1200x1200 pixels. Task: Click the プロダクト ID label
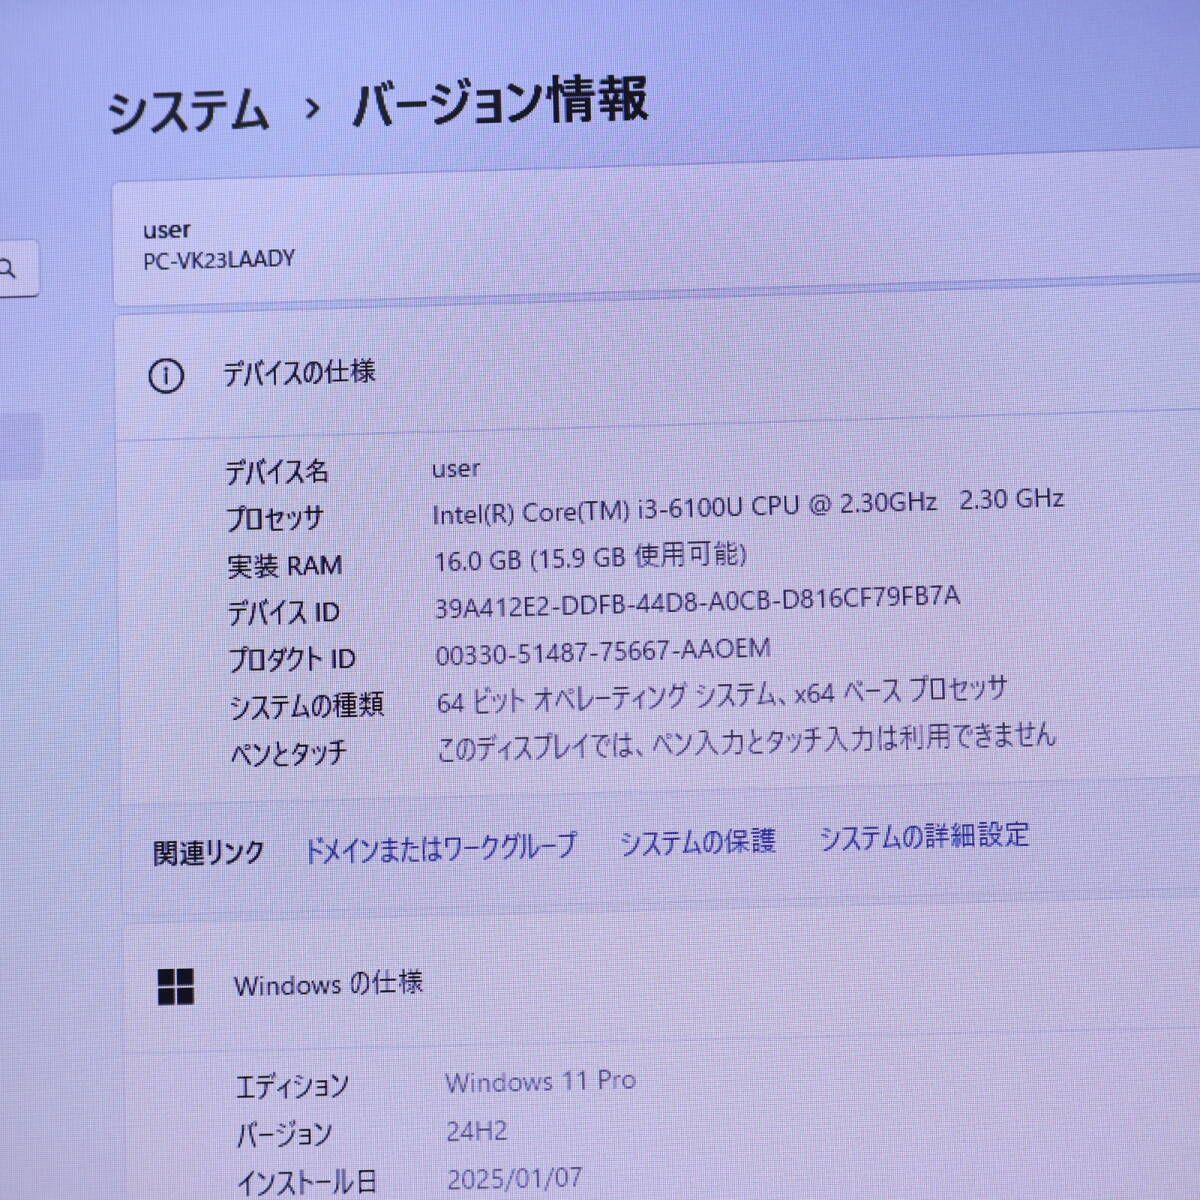click(x=292, y=659)
